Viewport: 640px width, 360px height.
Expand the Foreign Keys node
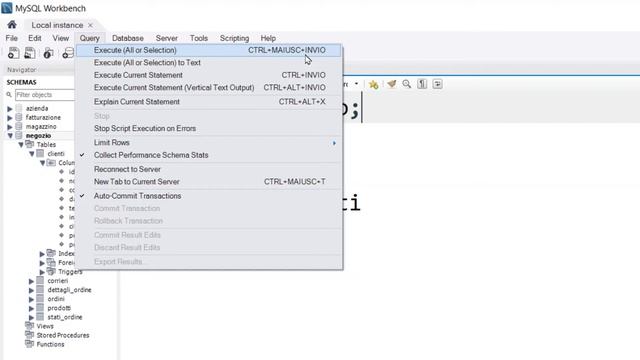[42, 262]
